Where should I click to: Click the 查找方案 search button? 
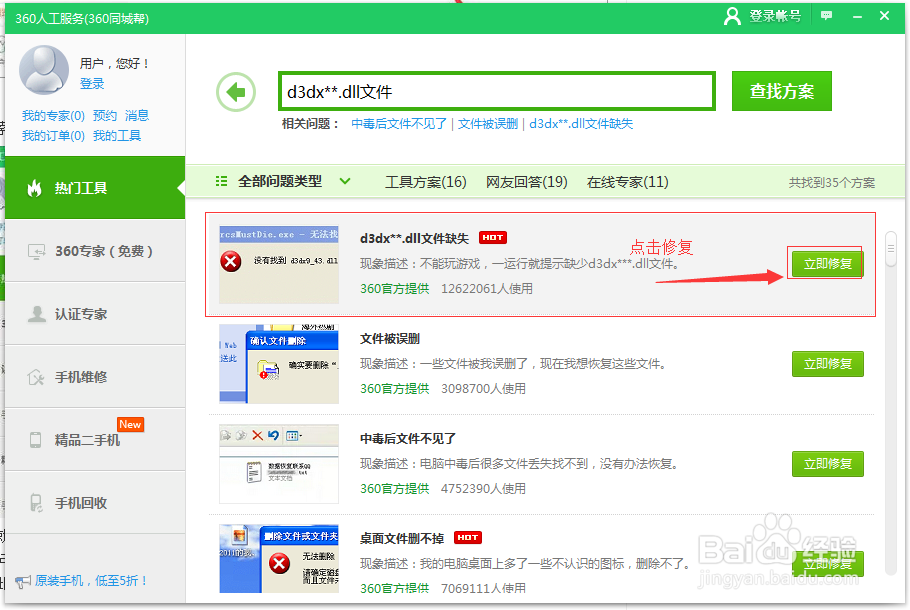(782, 91)
